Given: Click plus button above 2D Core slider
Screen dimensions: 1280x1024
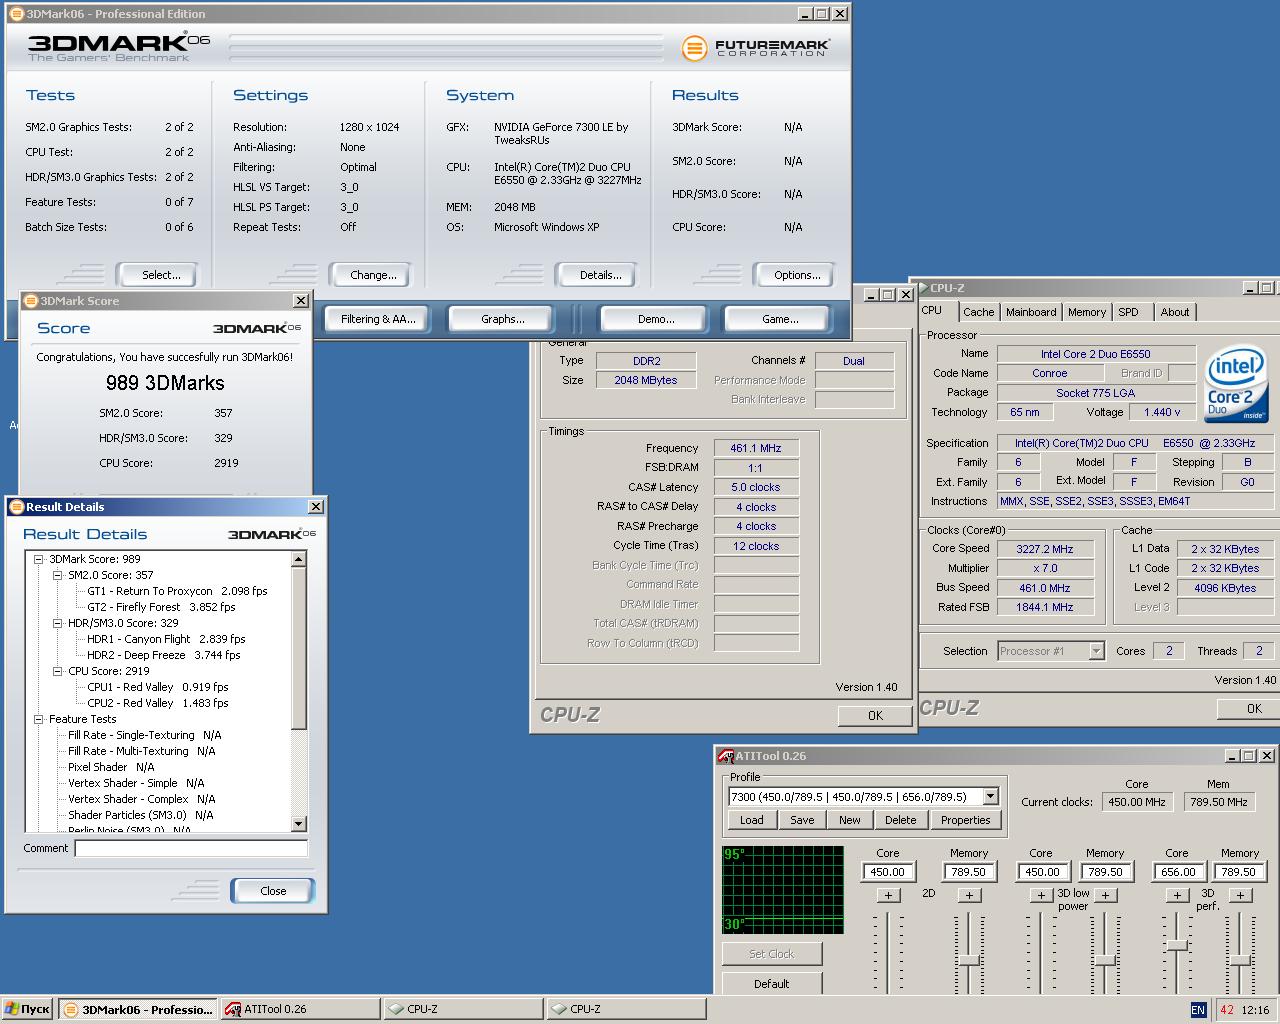Looking at the screenshot, I should (x=888, y=895).
